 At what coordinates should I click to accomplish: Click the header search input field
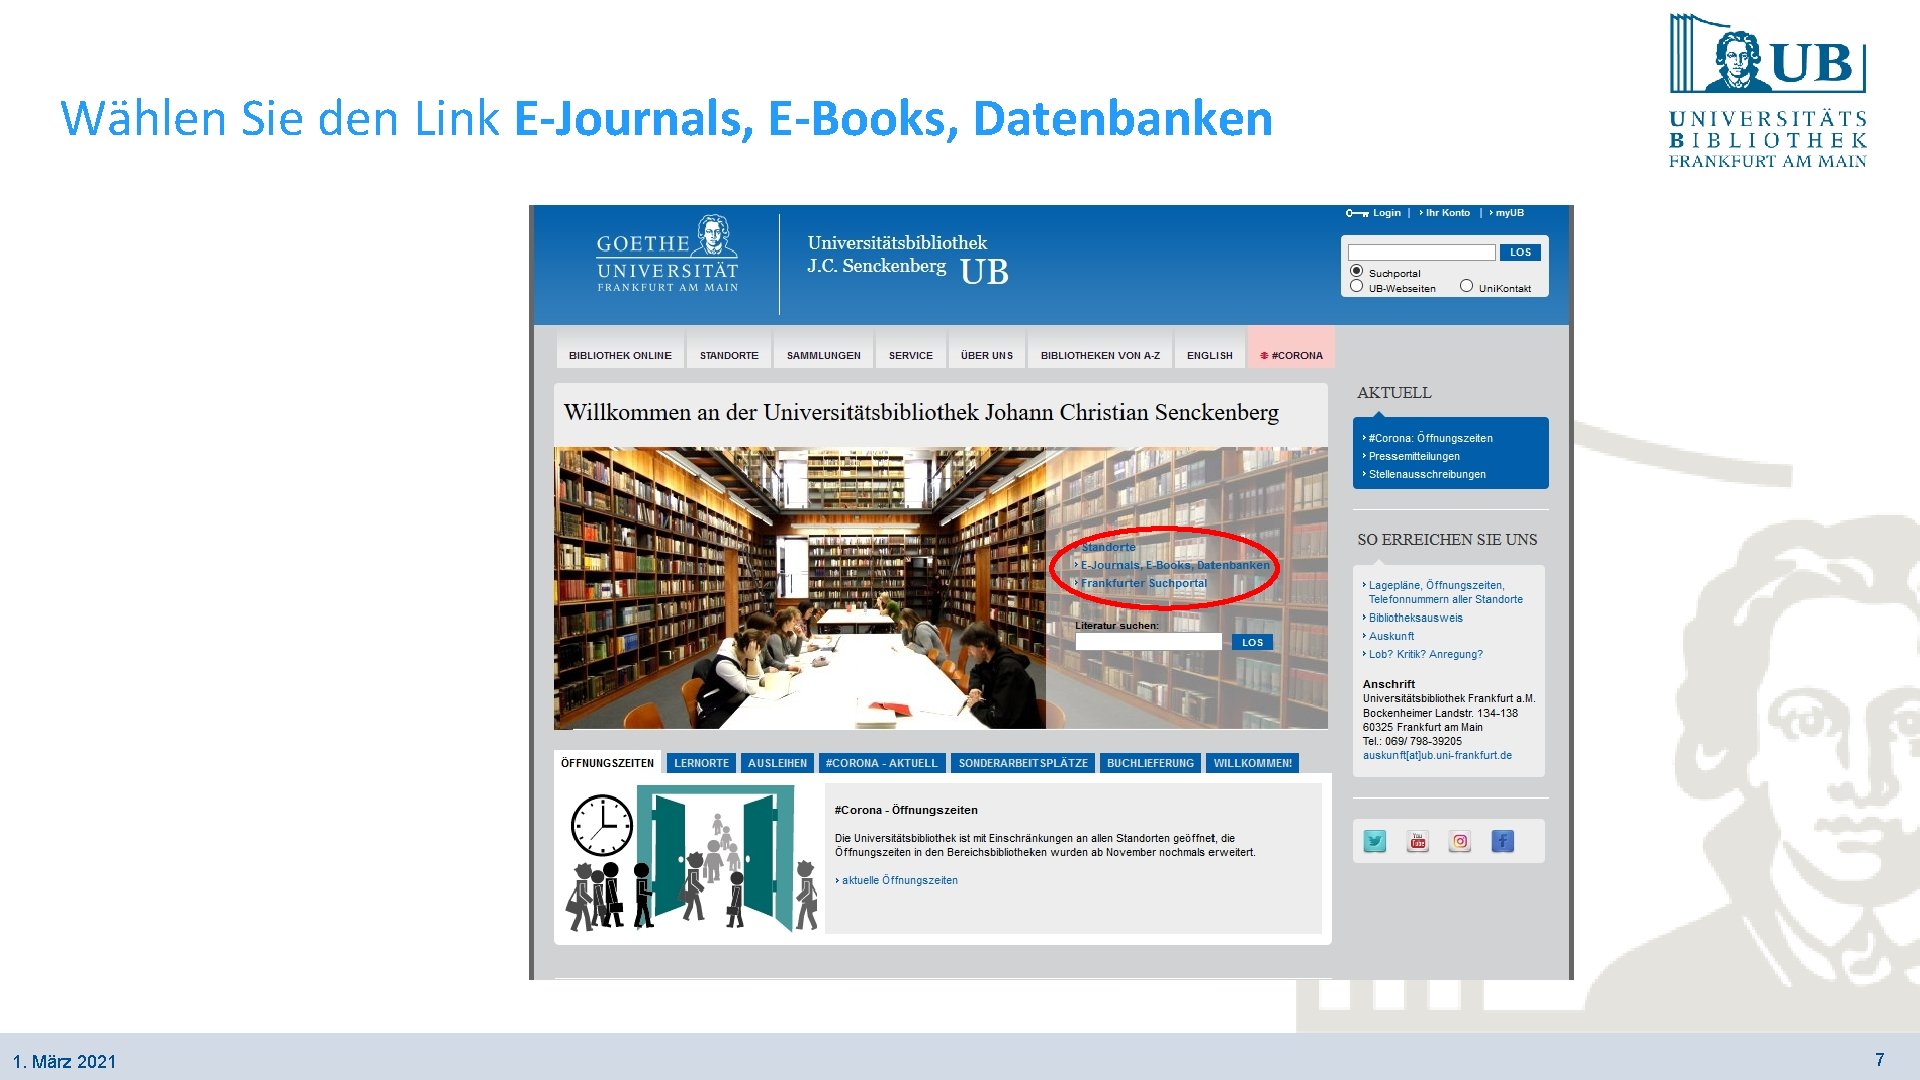click(1421, 252)
